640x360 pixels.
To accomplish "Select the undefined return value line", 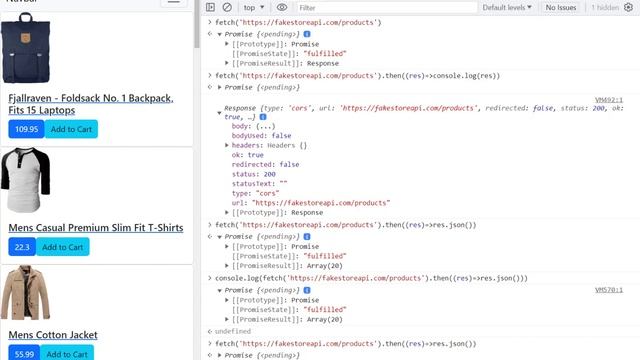I will coord(233,331).
